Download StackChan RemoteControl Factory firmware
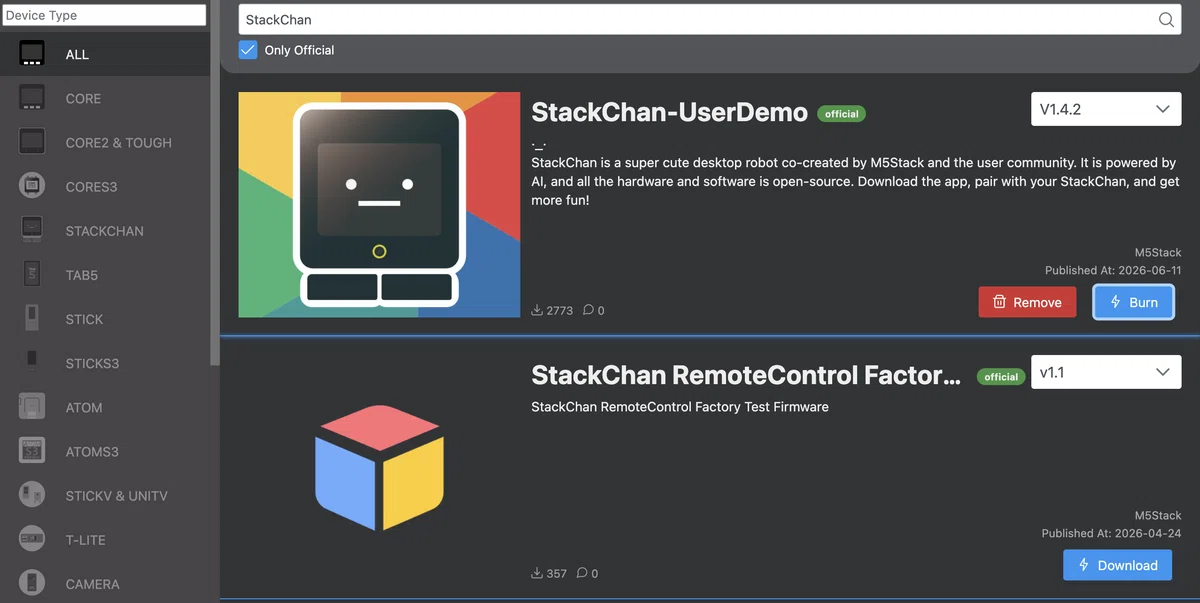Screen dimensions: 1200x603 [1117, 565]
